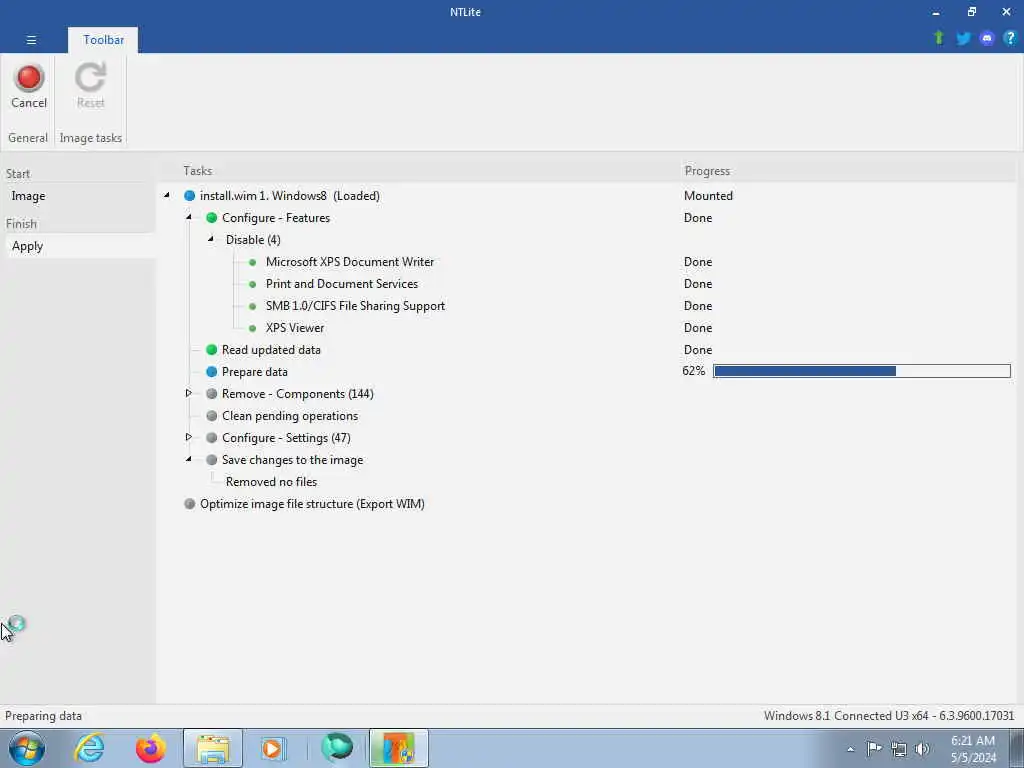Select SMB 1.0/CIFS File Sharing Support
Viewport: 1024px width, 768px height.
pyautogui.click(x=355, y=306)
